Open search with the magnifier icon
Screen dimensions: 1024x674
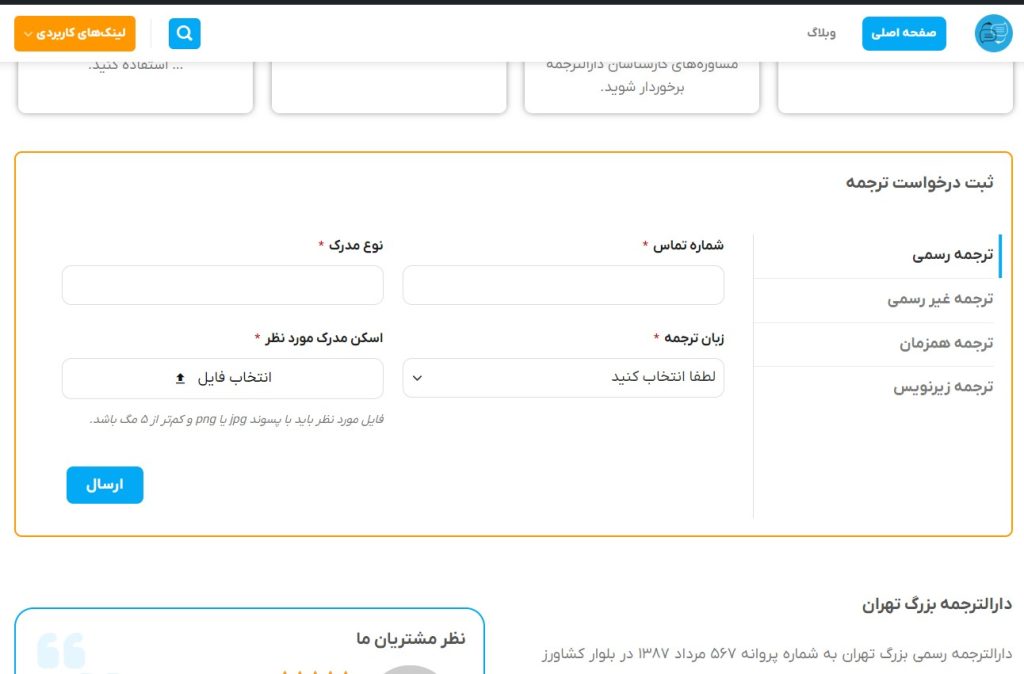(x=184, y=34)
